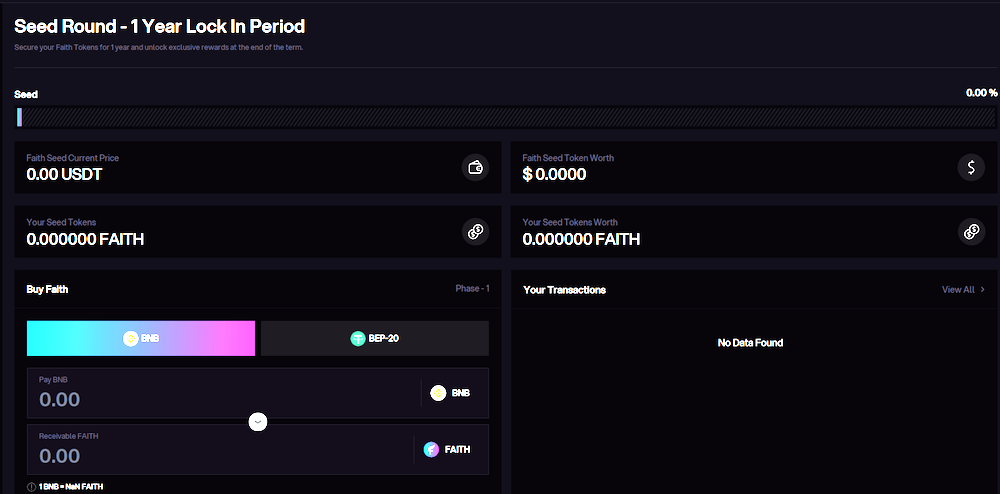Click the wallet icon beside Faith Seed Current Price
Screen dimensions: 1000x494
click(475, 168)
